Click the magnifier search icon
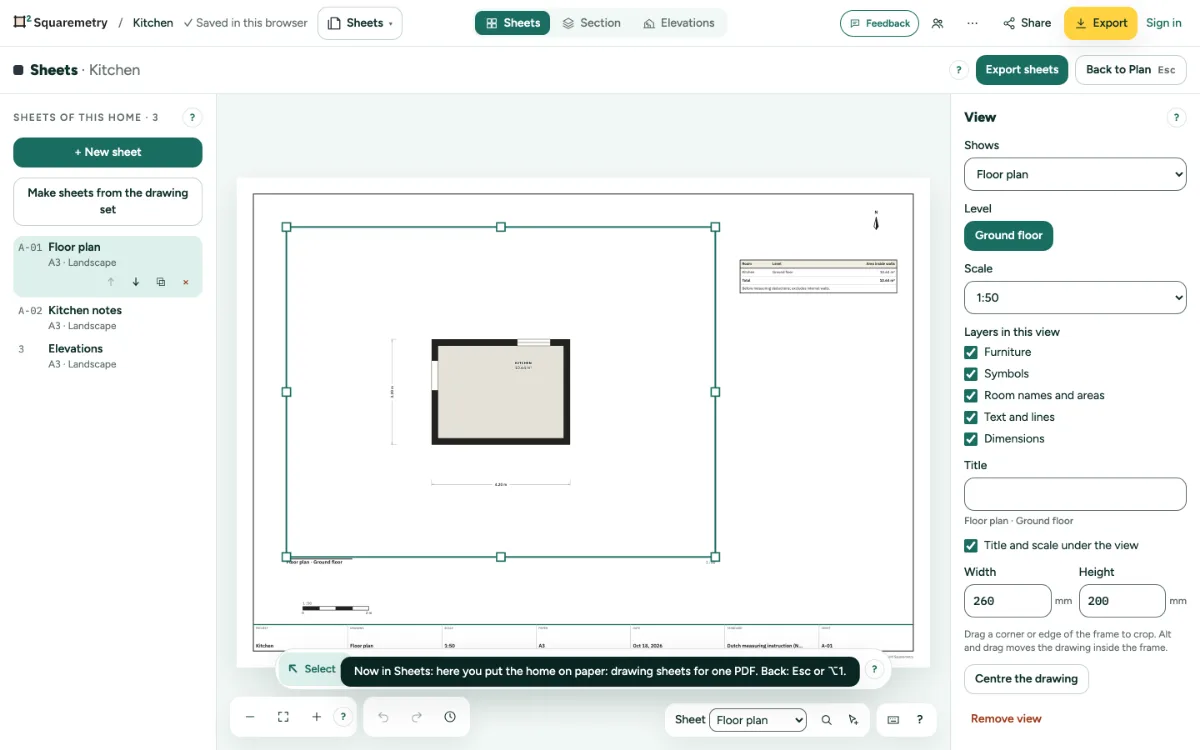Image resolution: width=1200 pixels, height=750 pixels. click(826, 720)
